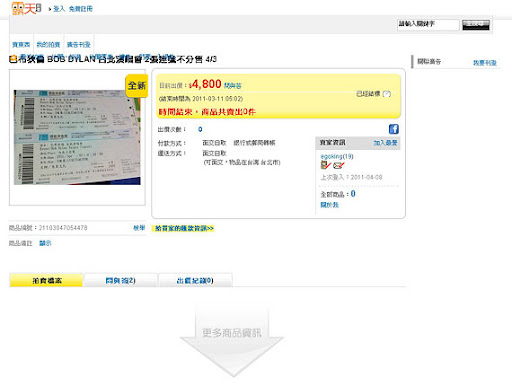Image resolution: width=512 pixels, height=386 pixels.
Task: Open 我要刊登 link in the ads sidebar
Action: click(485, 63)
